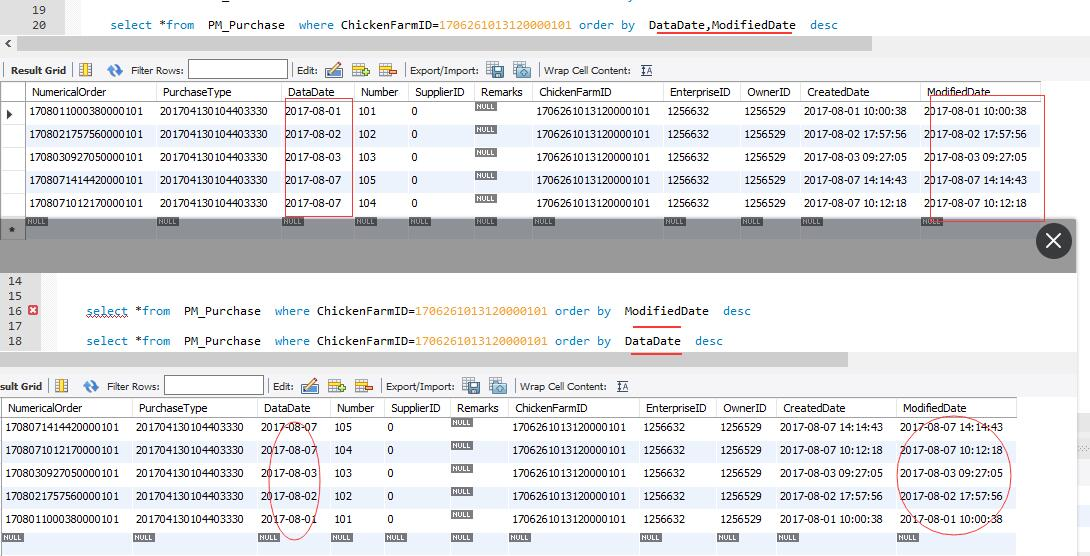Export top result grid recordset to file
Viewport: 1090px width, 556px height.
[495, 70]
